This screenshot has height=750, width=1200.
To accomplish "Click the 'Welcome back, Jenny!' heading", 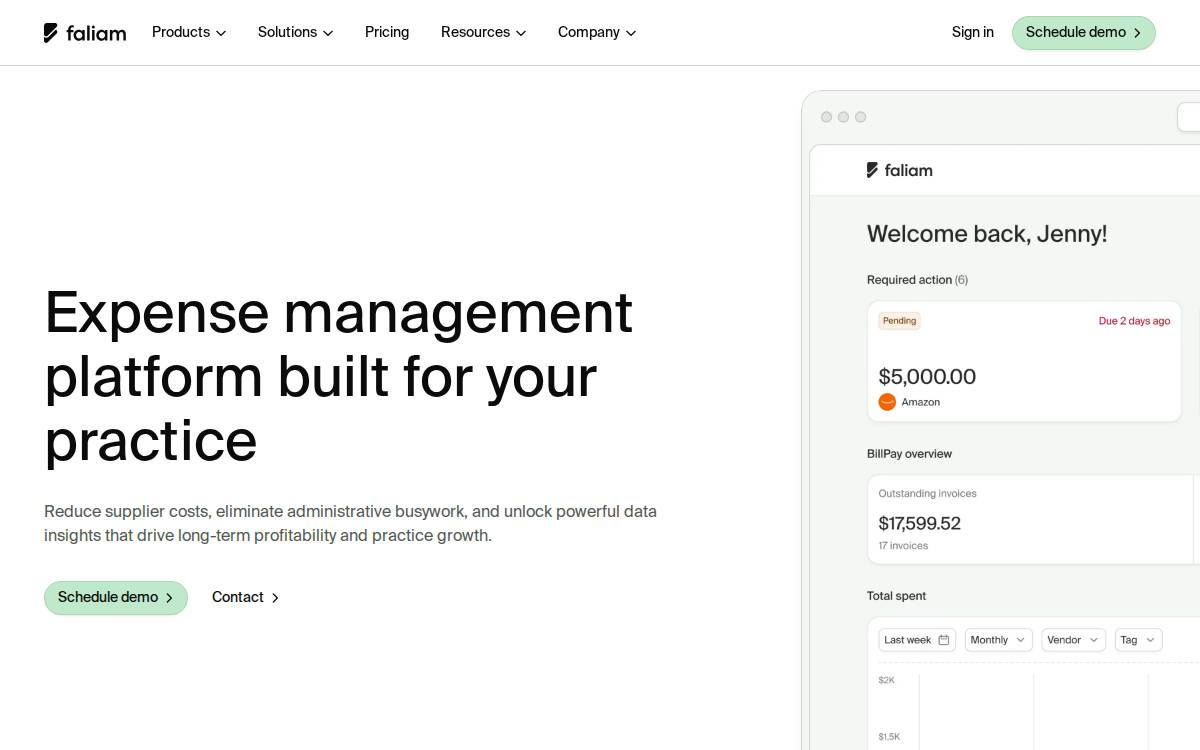I will pos(987,234).
